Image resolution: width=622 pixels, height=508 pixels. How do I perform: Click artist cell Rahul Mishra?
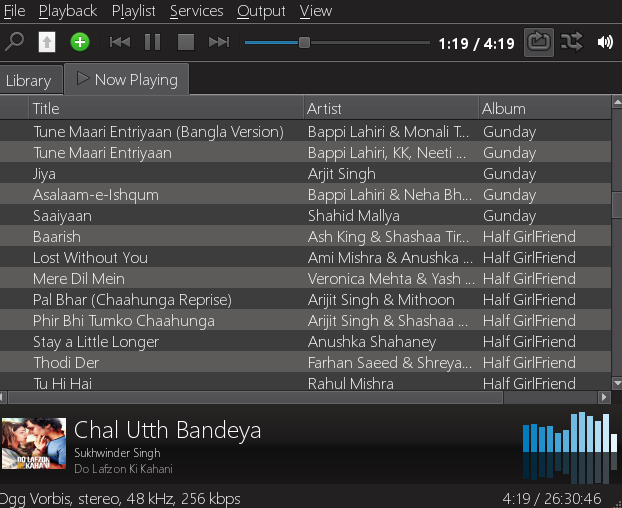click(x=351, y=383)
